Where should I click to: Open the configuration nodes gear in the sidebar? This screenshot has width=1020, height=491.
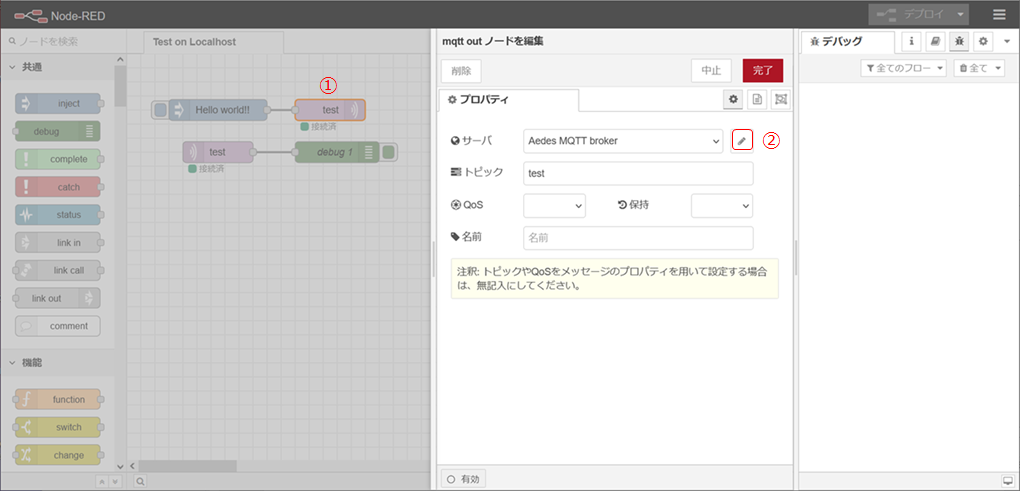tap(983, 41)
